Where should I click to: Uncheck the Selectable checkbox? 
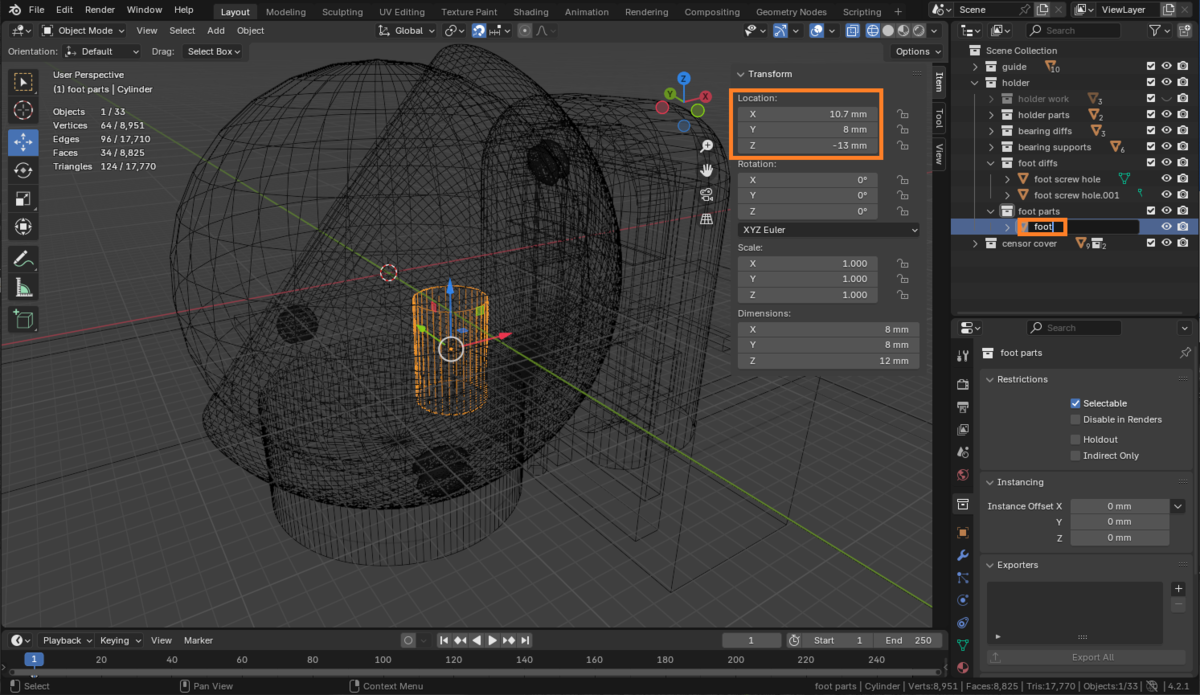[1076, 403]
